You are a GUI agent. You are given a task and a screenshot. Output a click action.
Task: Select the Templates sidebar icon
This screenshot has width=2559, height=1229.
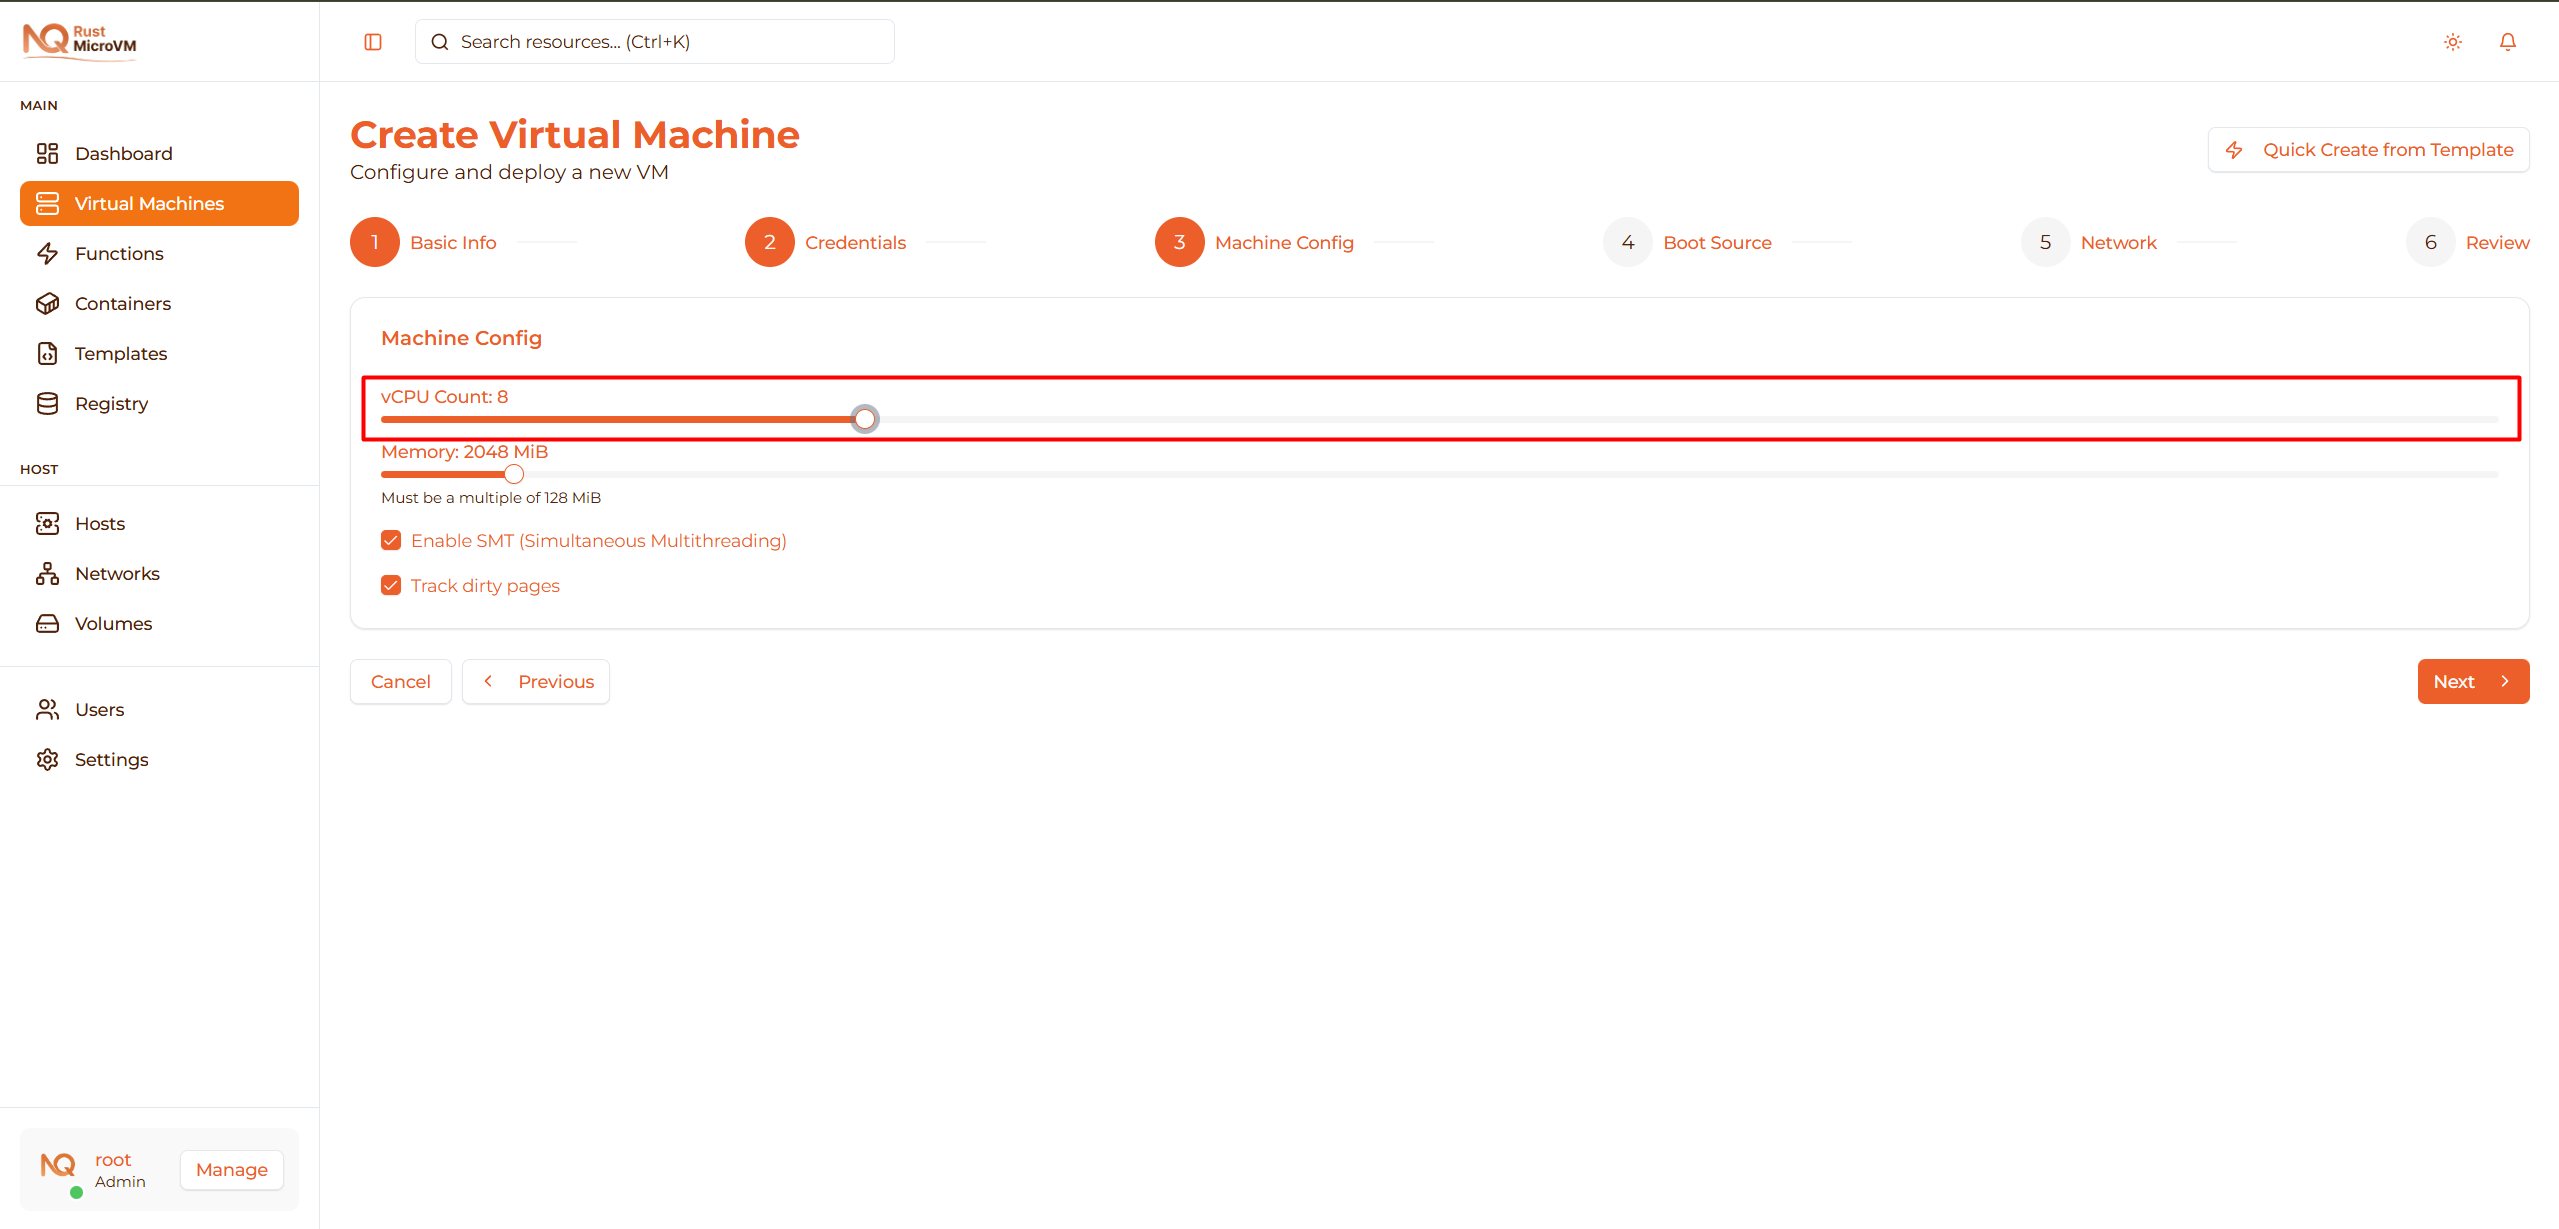pyautogui.click(x=48, y=353)
